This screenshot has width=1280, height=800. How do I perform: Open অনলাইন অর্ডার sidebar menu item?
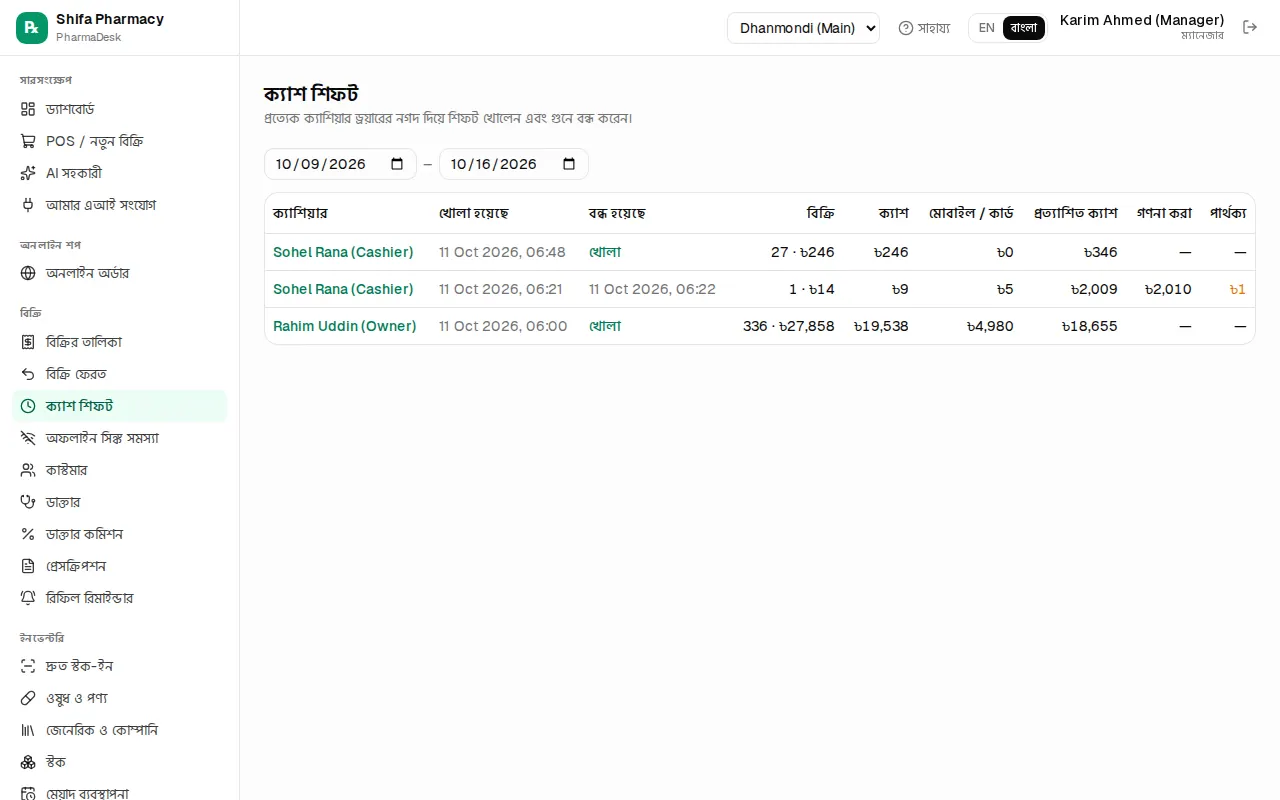(120, 273)
